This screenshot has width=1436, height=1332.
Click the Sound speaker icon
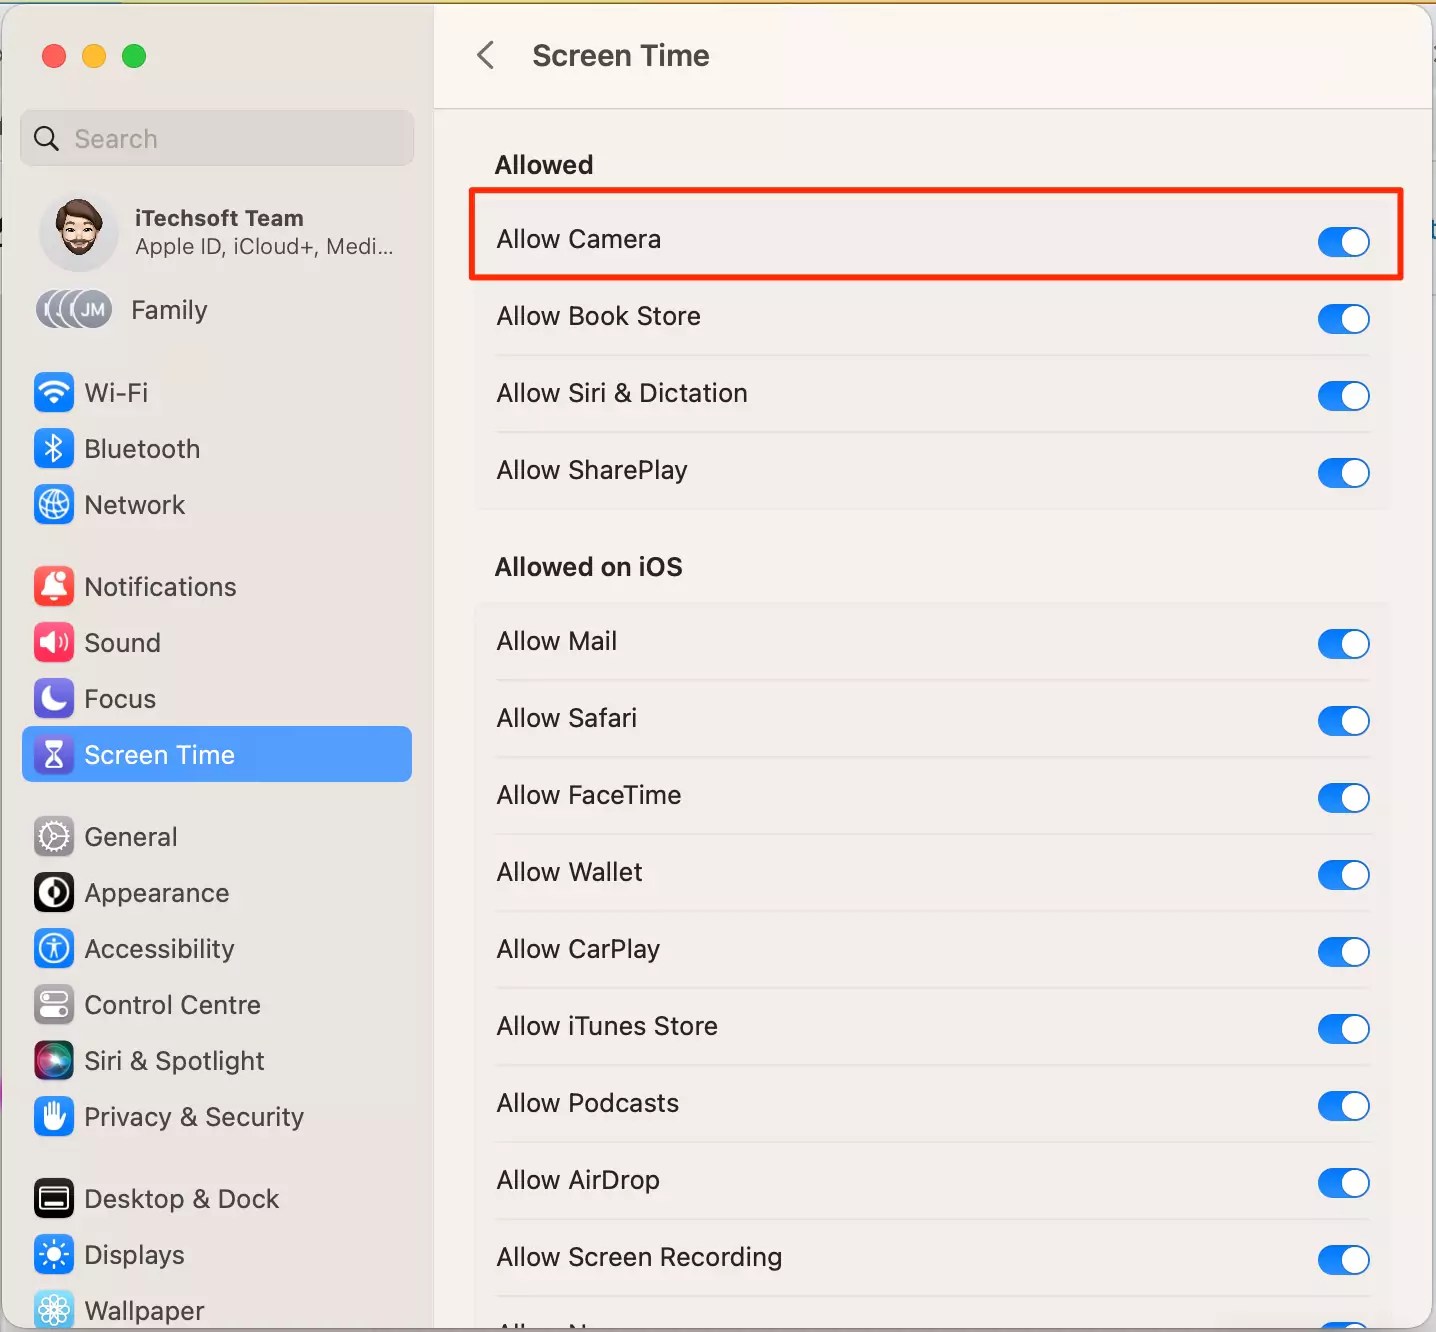(x=54, y=642)
